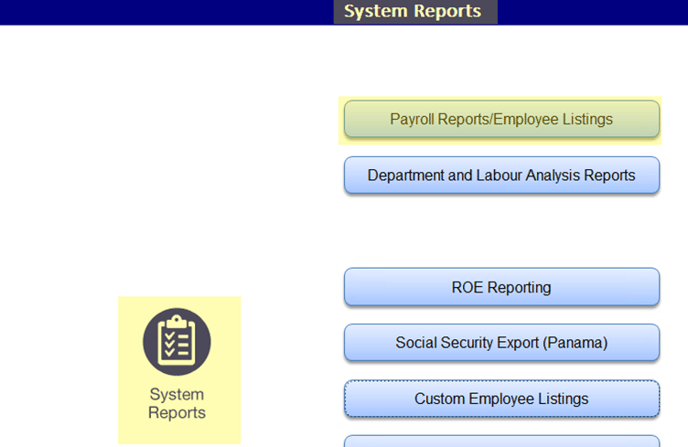This screenshot has width=688, height=447.
Task: Select the Labour Analysis reports option
Action: [x=501, y=175]
